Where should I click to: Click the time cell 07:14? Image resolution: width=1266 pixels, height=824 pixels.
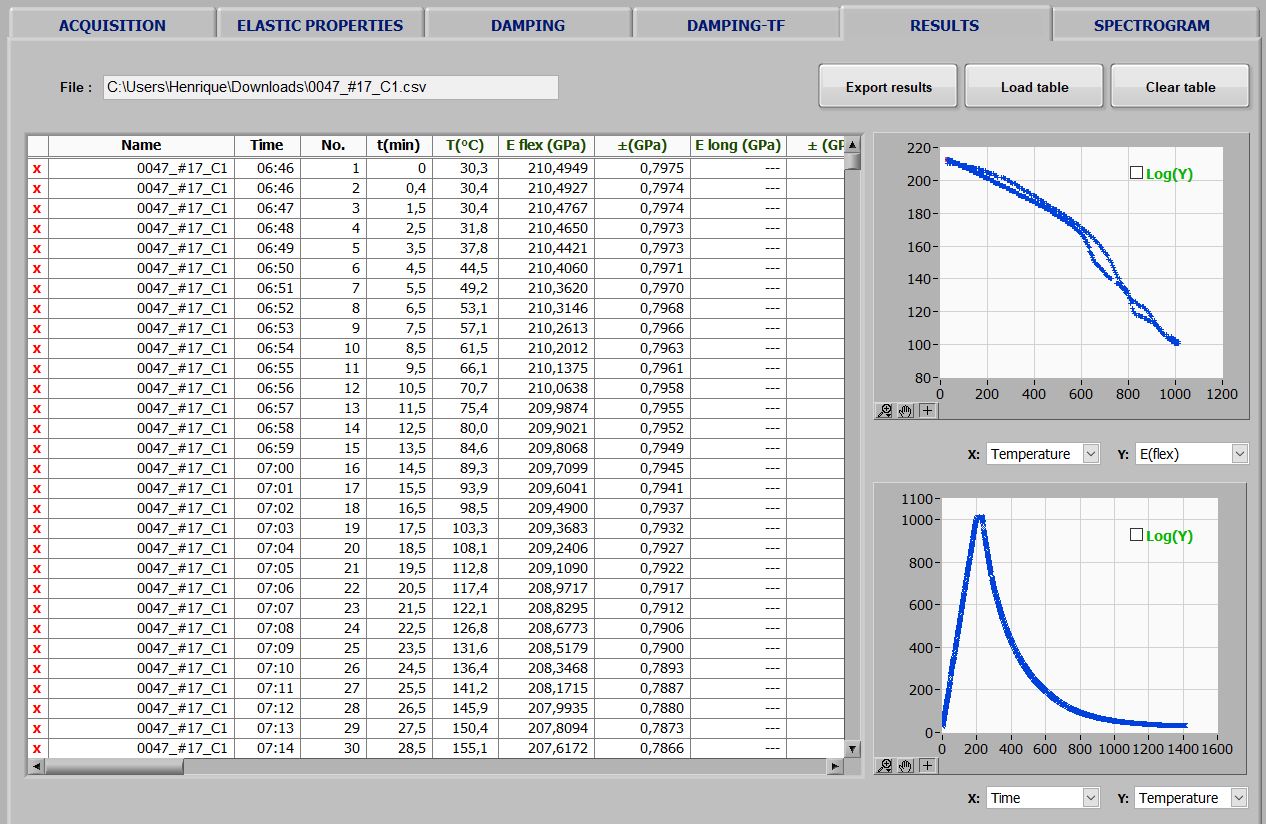(267, 748)
